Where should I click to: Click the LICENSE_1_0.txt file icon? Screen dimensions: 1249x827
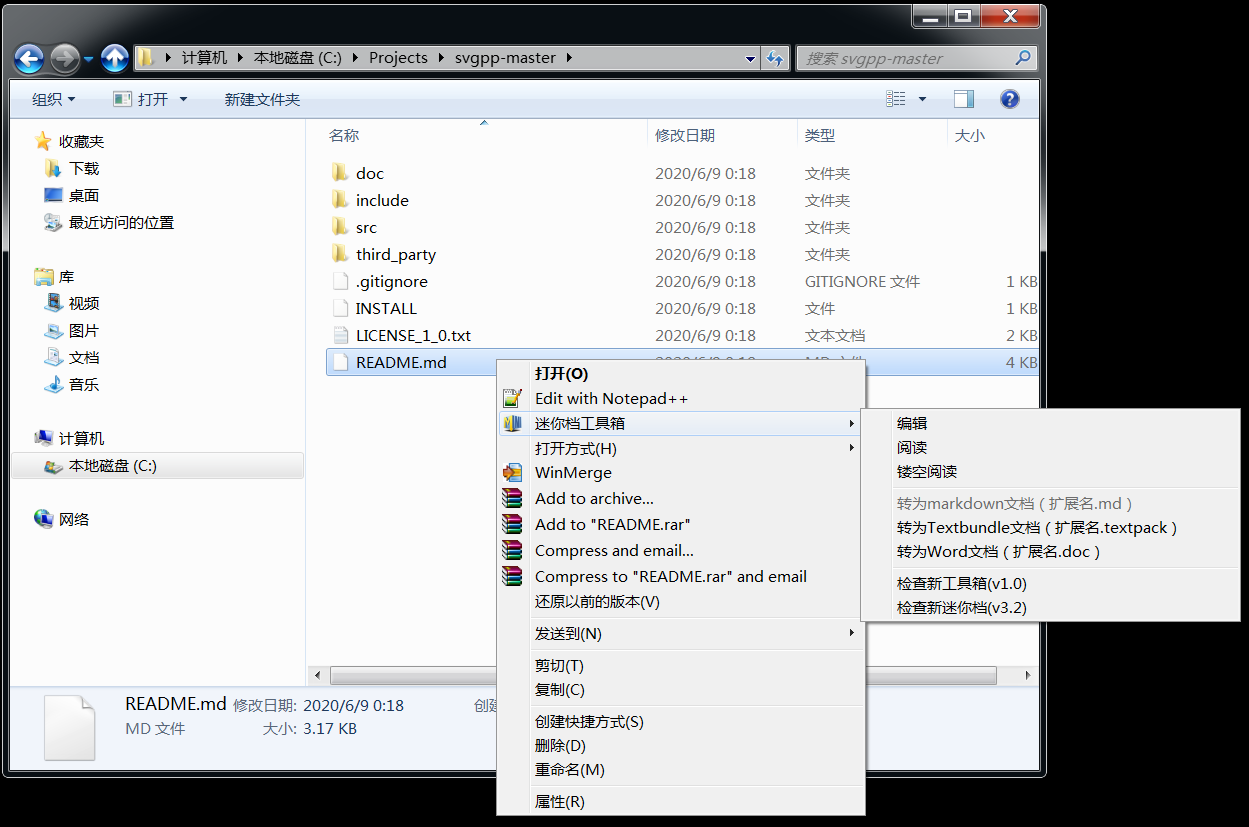[x=340, y=335]
